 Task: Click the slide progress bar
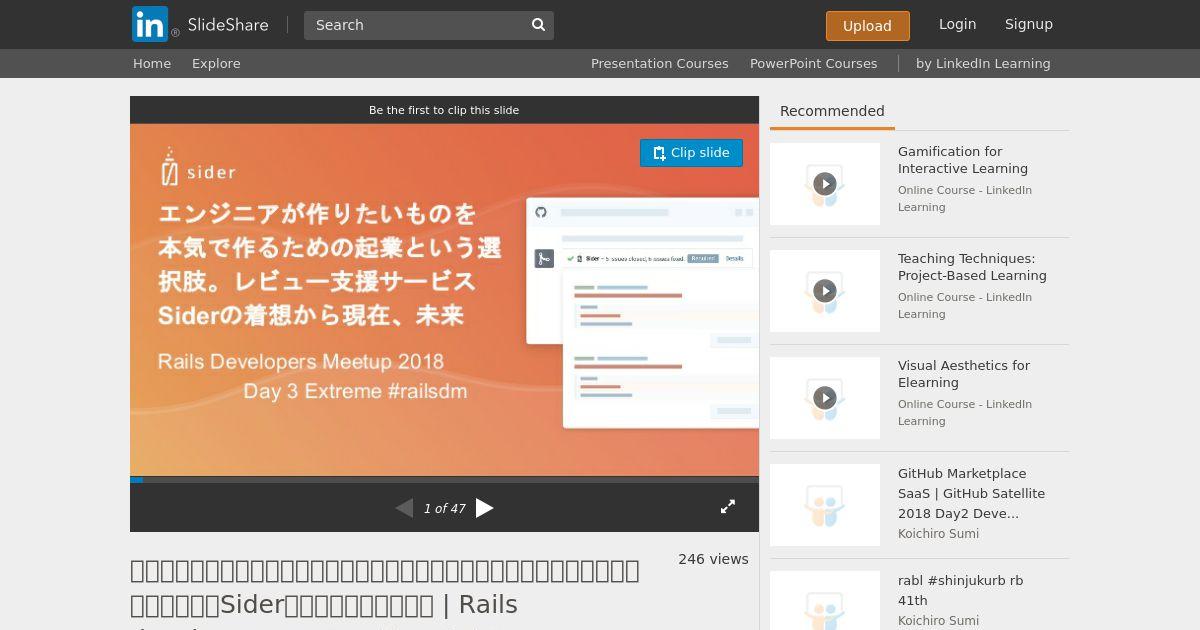point(444,480)
